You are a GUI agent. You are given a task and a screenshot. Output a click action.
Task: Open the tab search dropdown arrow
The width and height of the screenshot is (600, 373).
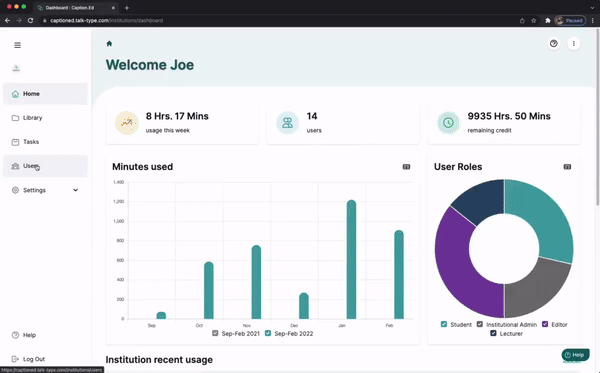(x=592, y=8)
